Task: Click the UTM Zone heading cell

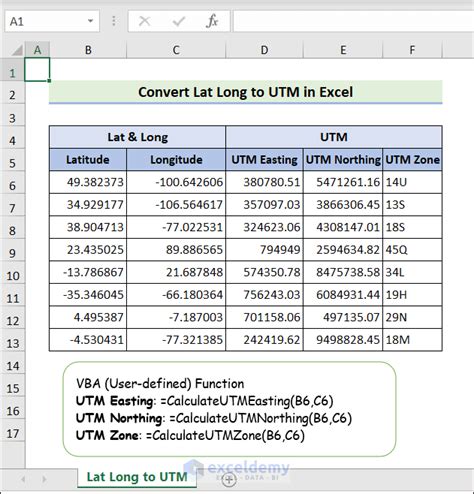Action: tap(412, 160)
